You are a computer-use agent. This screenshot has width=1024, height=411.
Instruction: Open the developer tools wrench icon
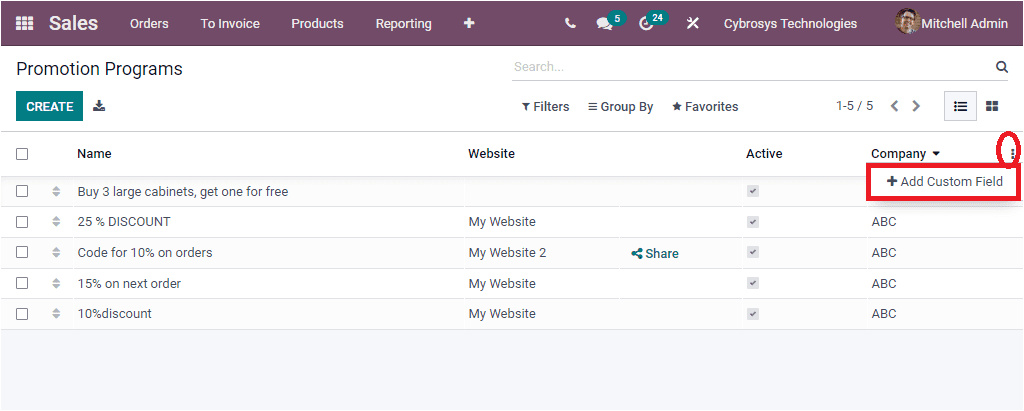click(x=692, y=24)
